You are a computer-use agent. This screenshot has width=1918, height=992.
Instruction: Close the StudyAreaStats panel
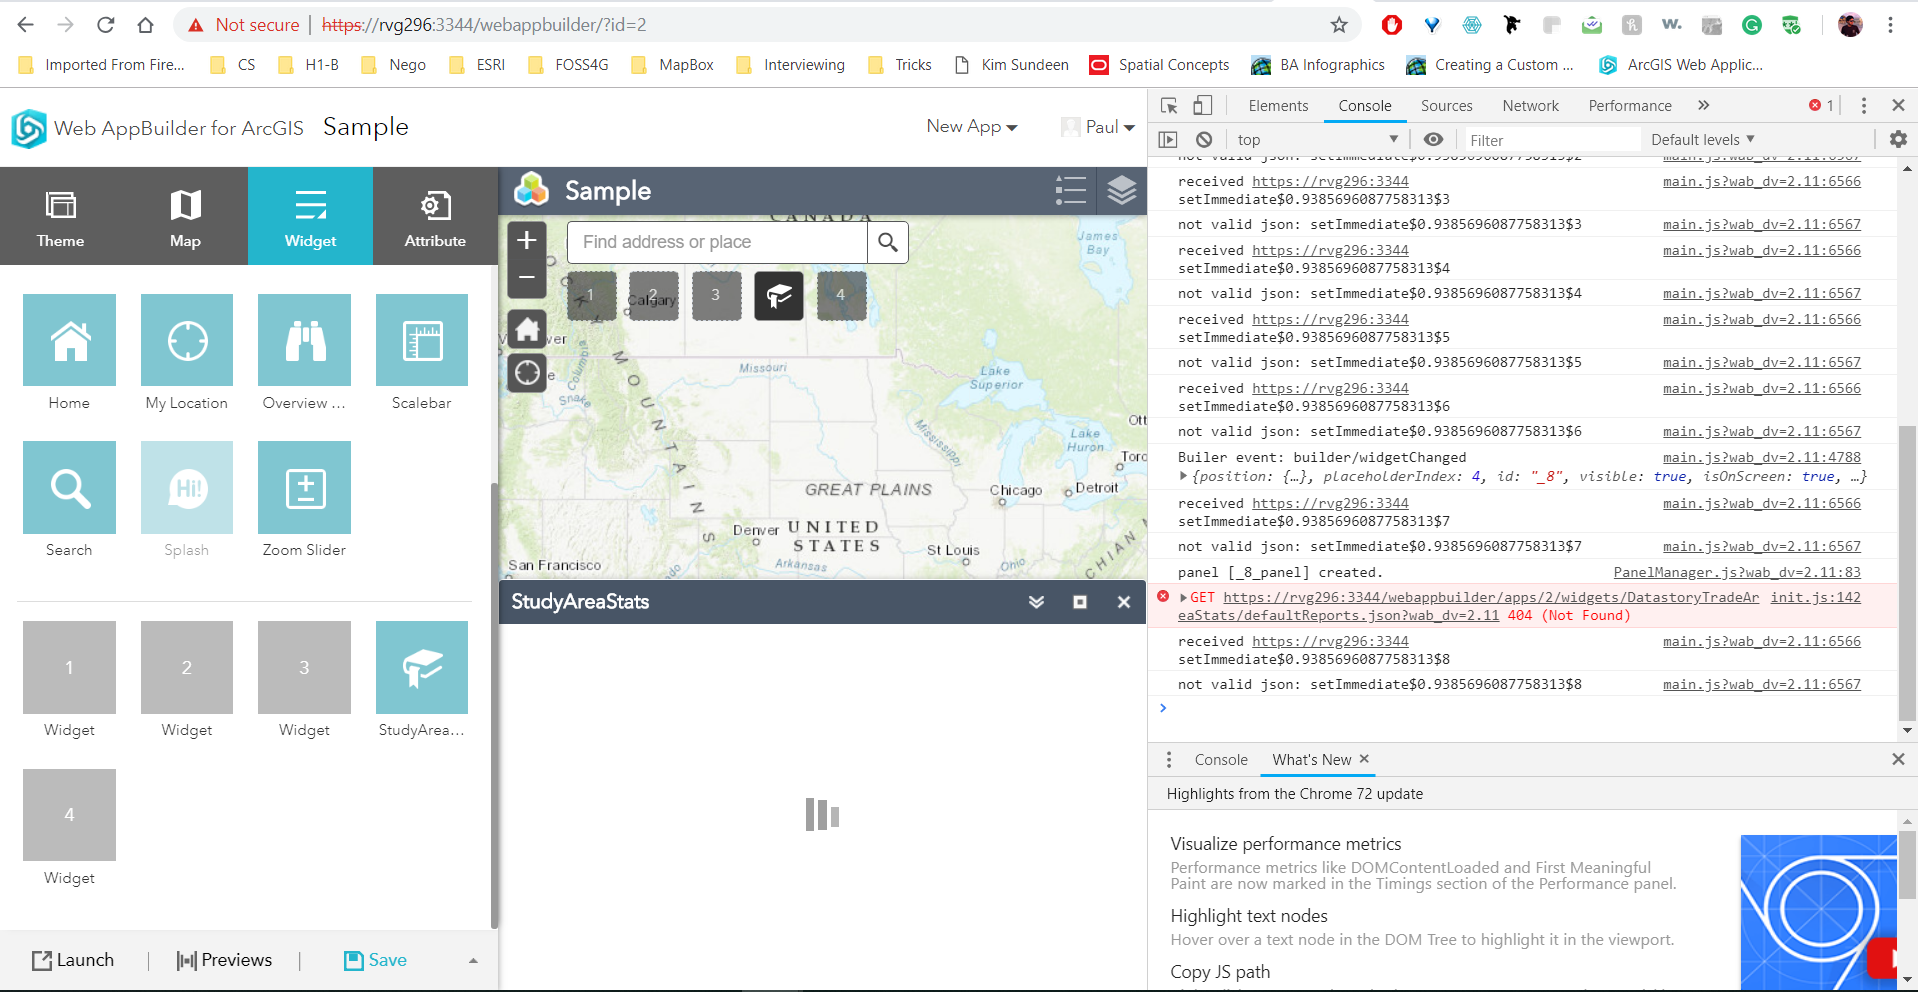[1124, 602]
